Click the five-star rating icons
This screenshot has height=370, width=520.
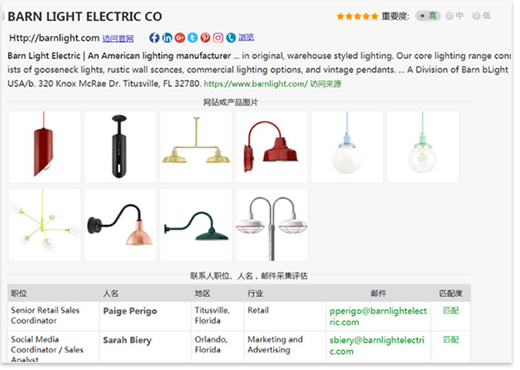(x=357, y=16)
